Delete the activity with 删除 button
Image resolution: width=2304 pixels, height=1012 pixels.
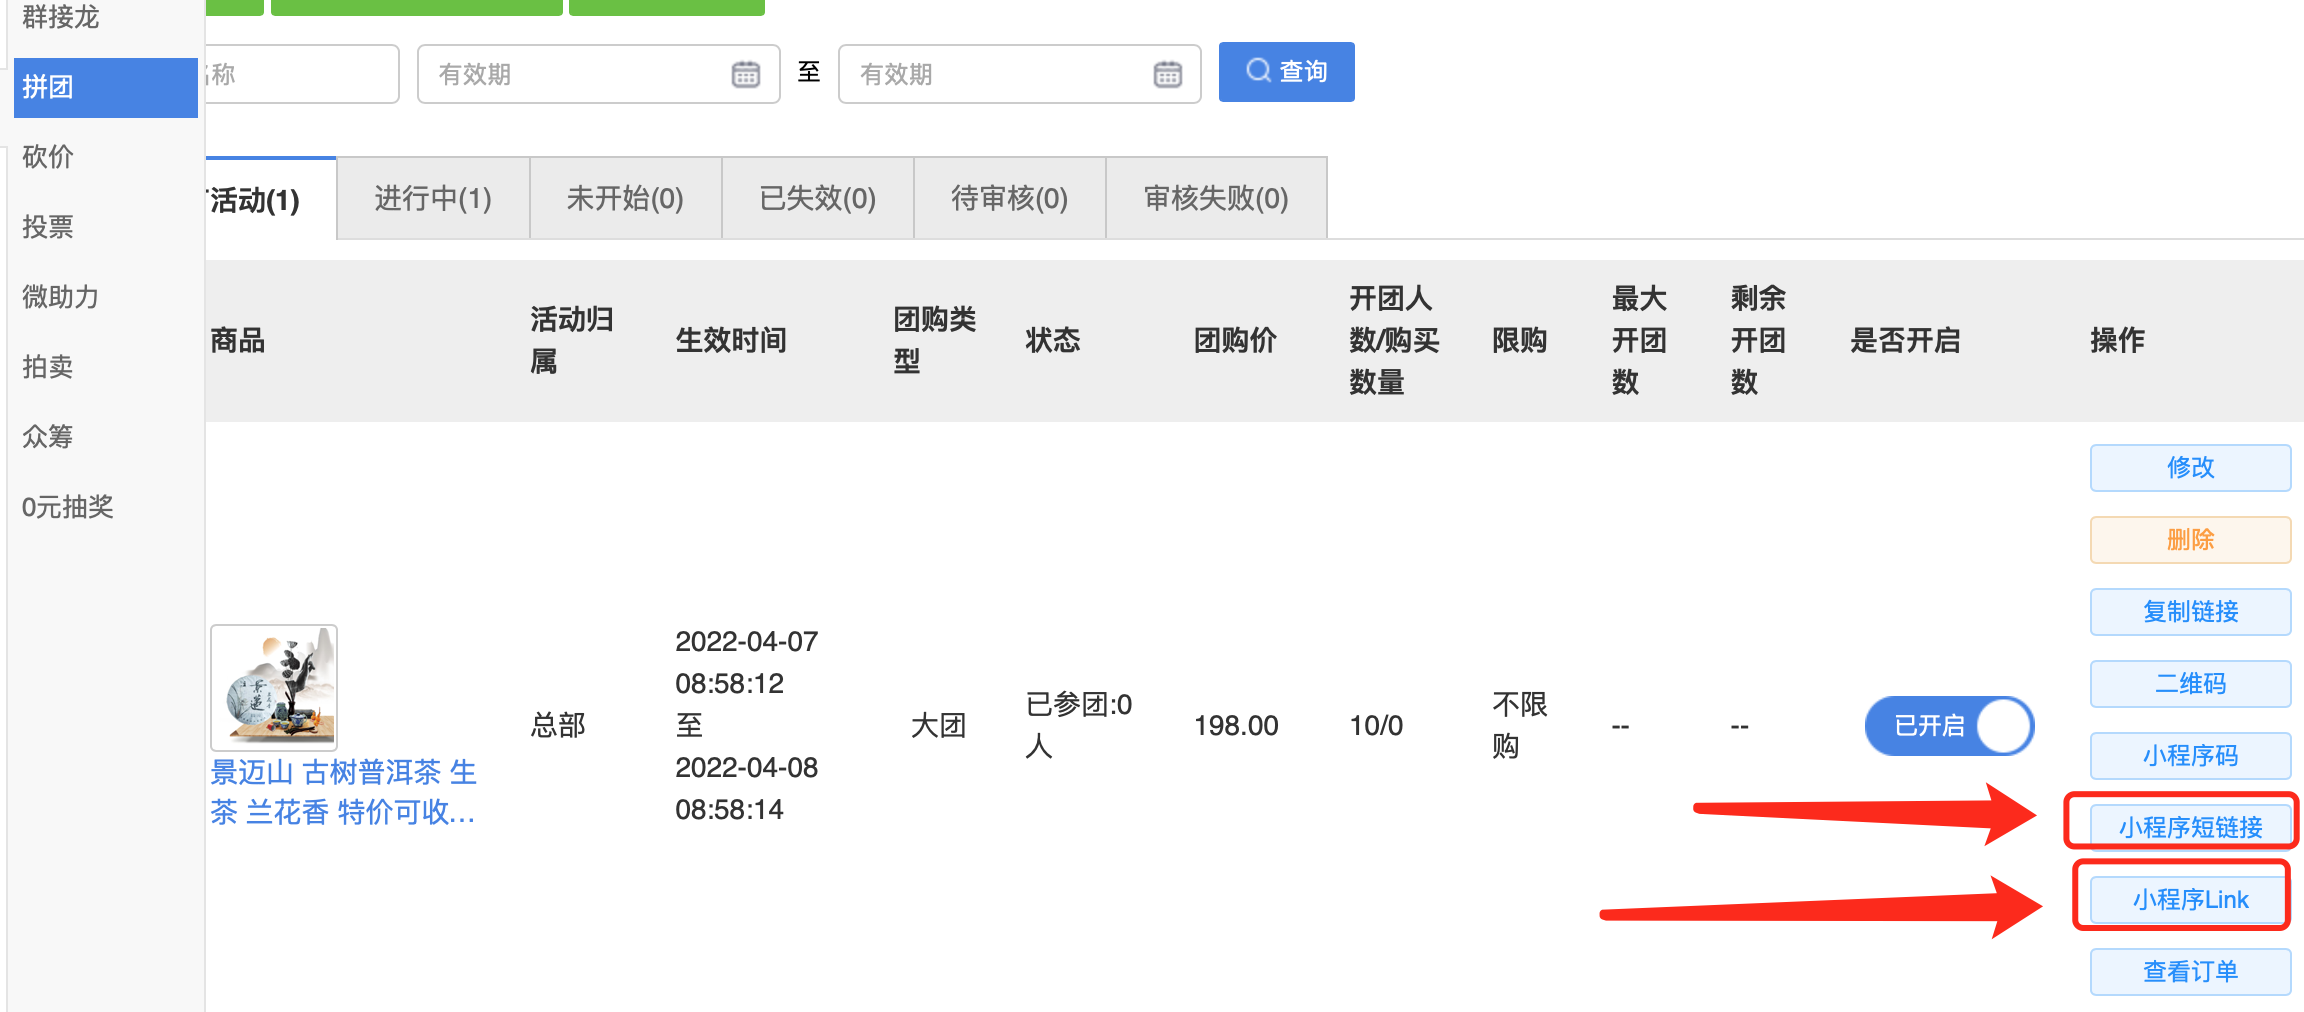click(x=2190, y=540)
